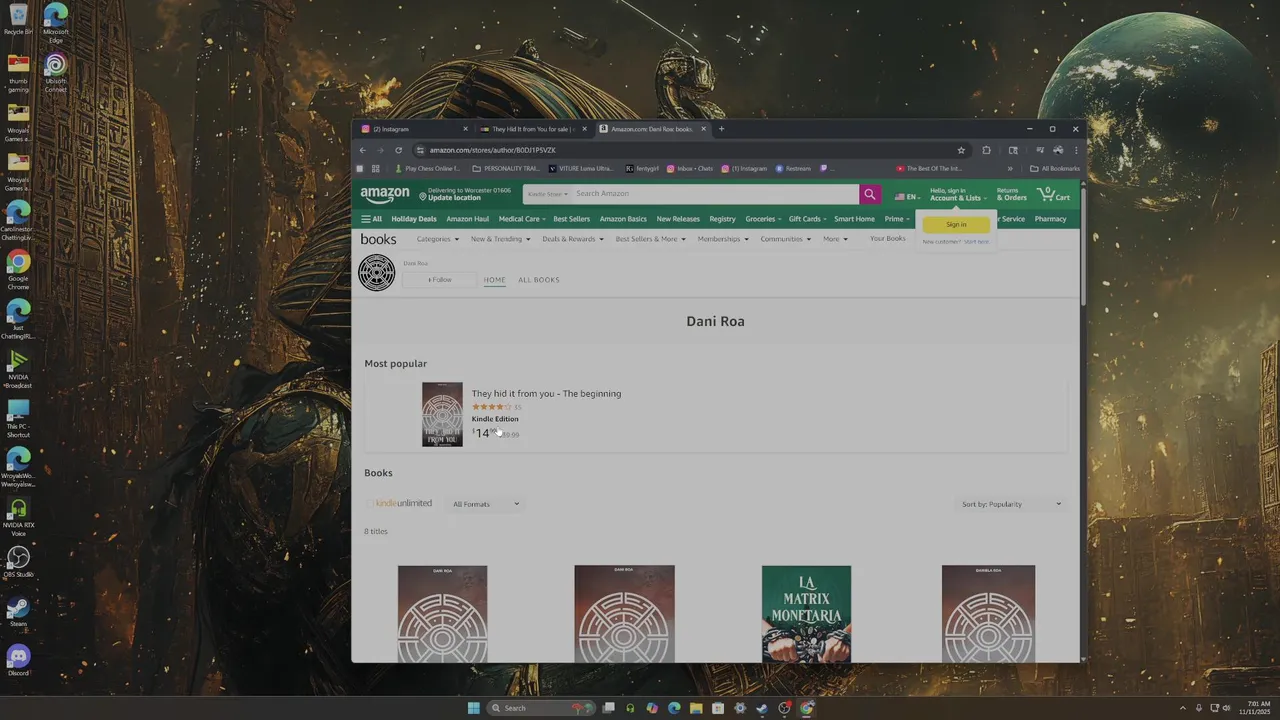Image resolution: width=1280 pixels, height=720 pixels.
Task: Open Holiday Deals in nav bar
Action: (x=414, y=219)
